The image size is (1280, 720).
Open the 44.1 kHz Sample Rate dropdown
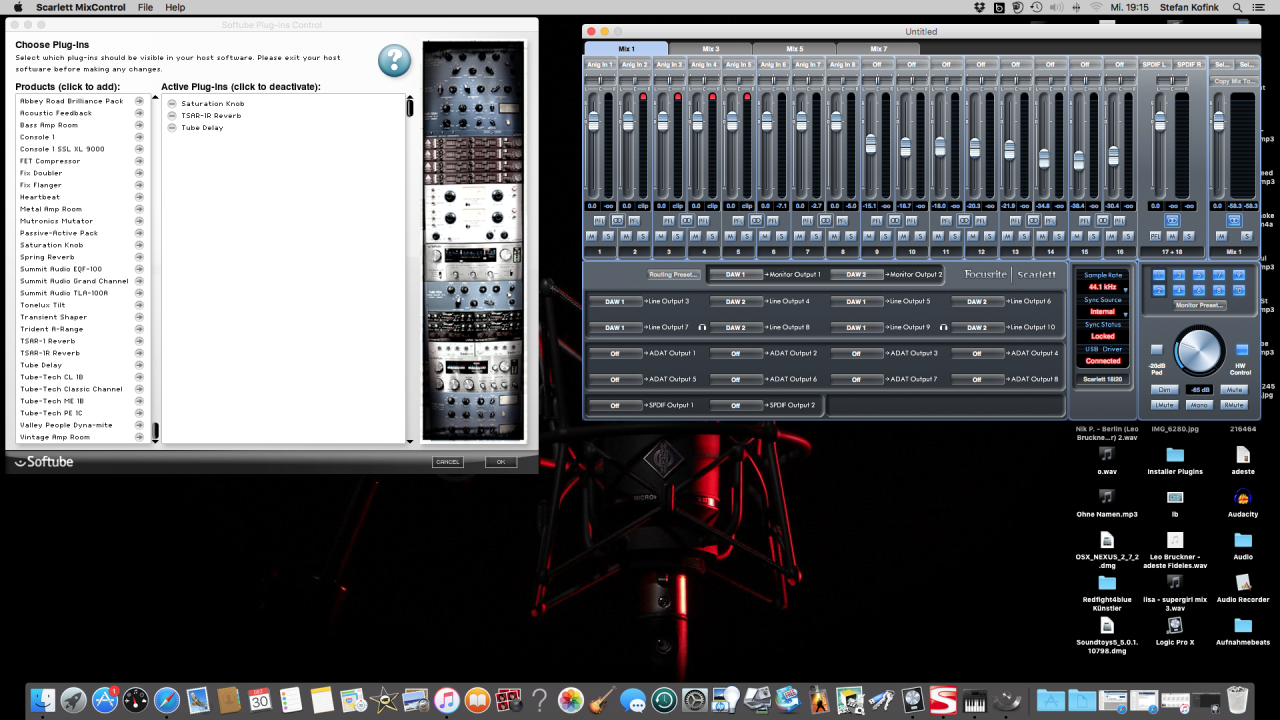coord(1103,287)
